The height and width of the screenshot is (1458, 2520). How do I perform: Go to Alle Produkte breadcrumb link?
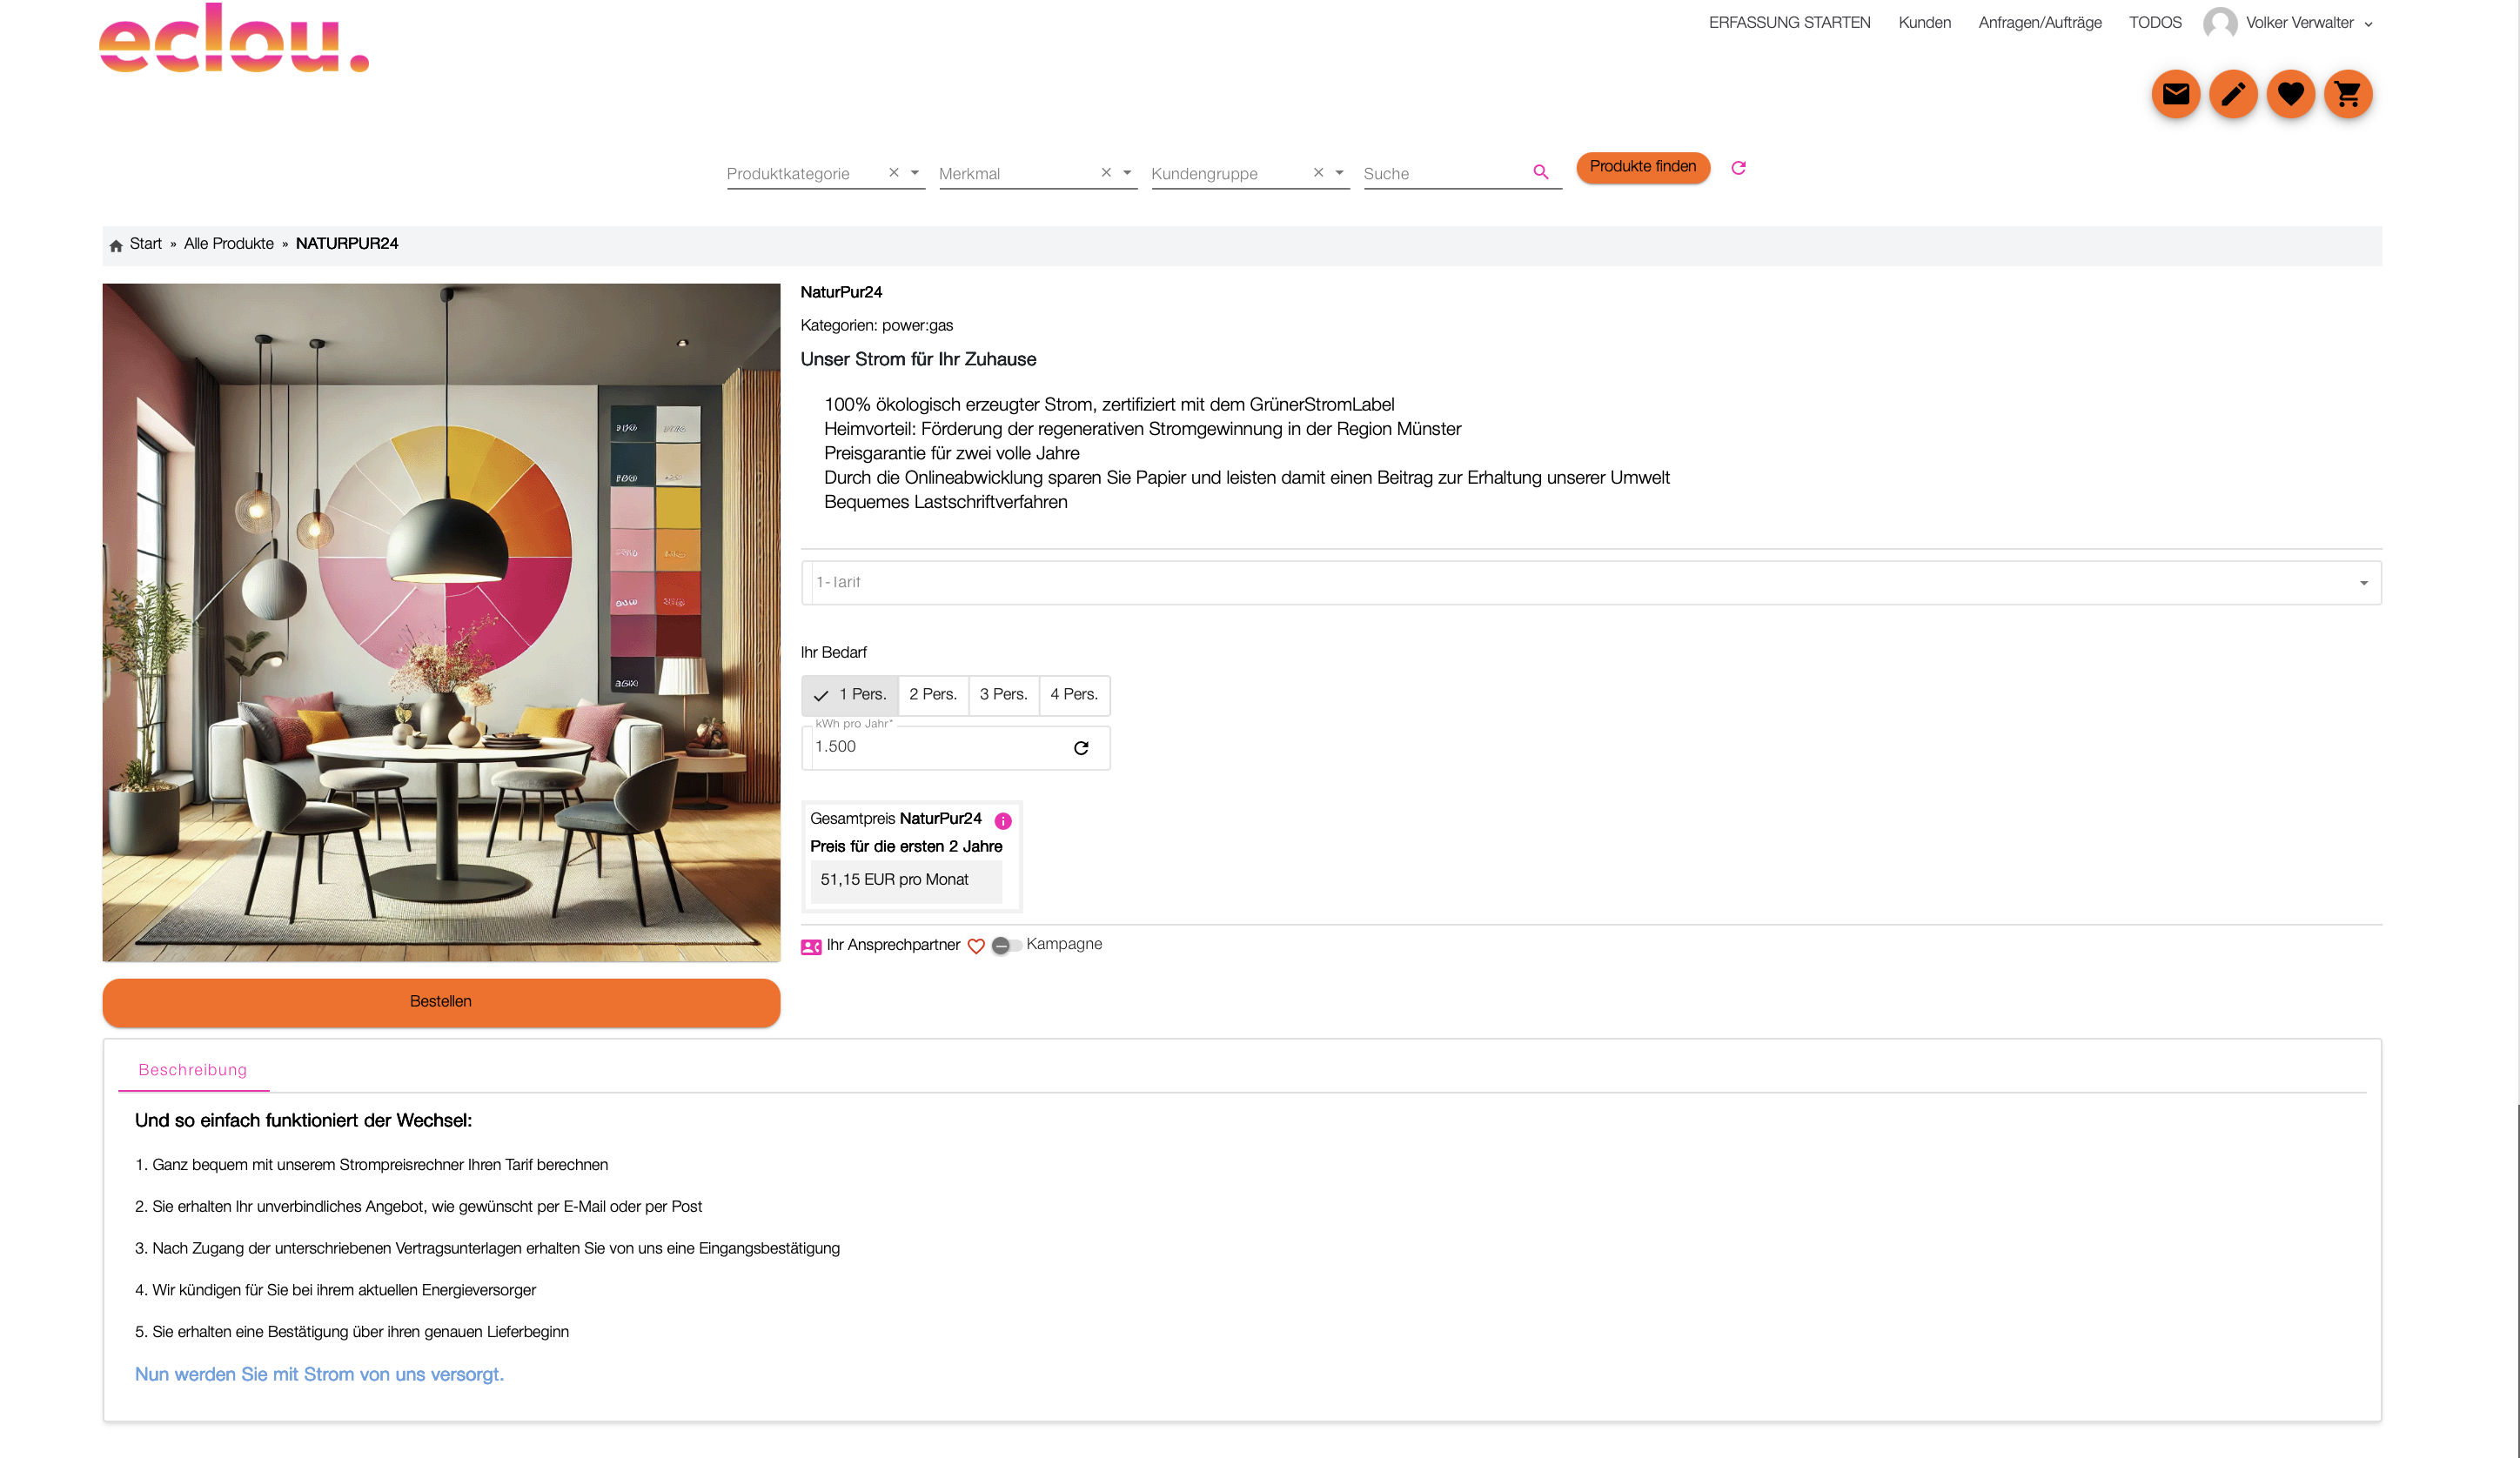(x=229, y=244)
